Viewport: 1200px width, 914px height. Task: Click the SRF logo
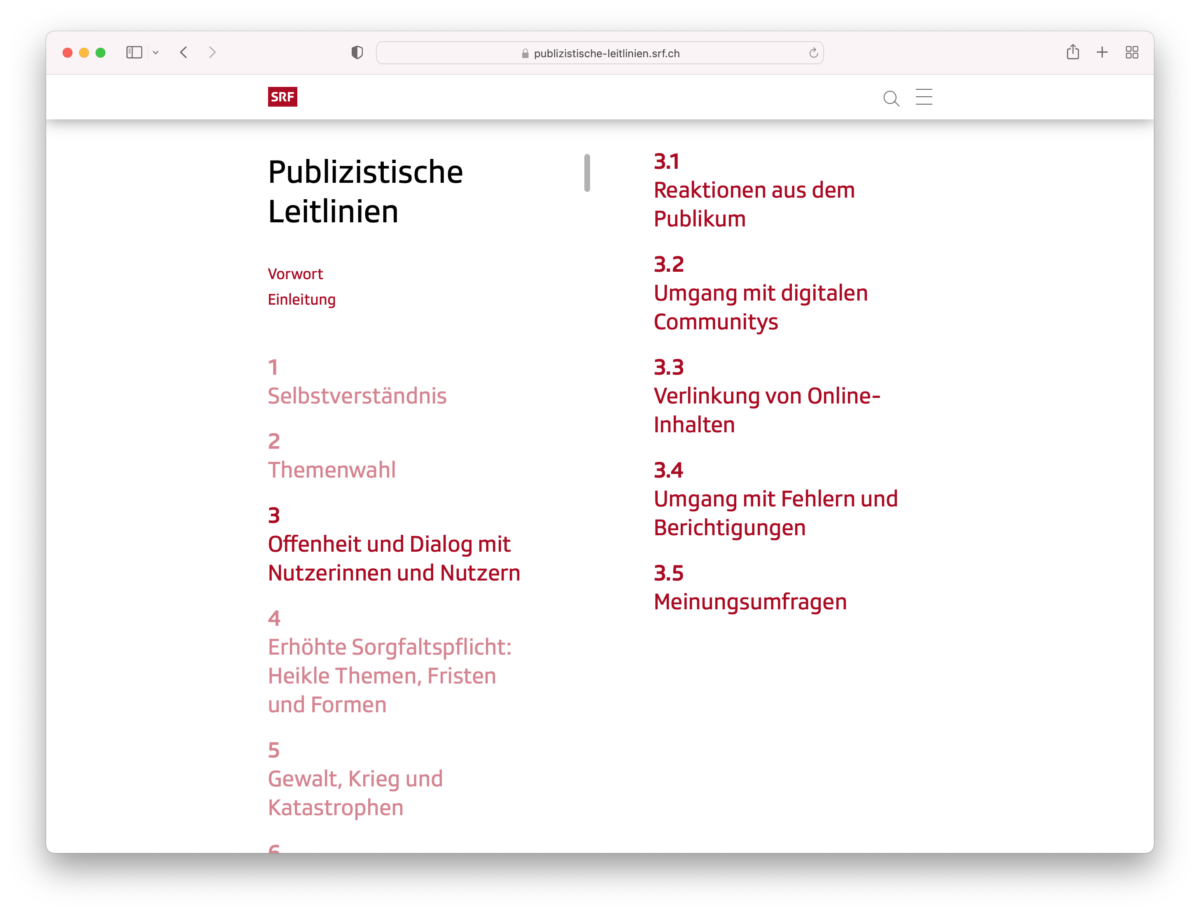tap(282, 97)
